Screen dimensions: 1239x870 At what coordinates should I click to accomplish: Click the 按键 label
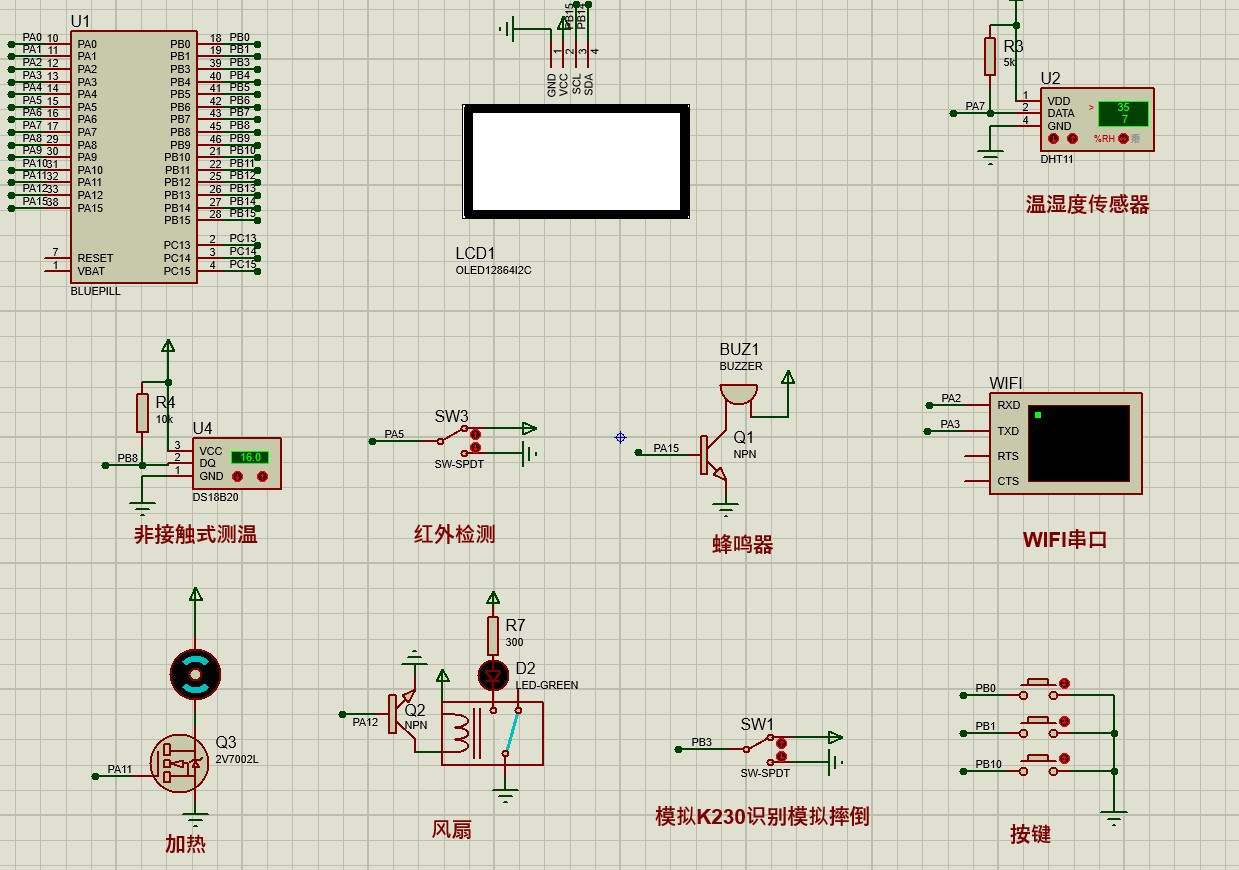click(x=1030, y=834)
